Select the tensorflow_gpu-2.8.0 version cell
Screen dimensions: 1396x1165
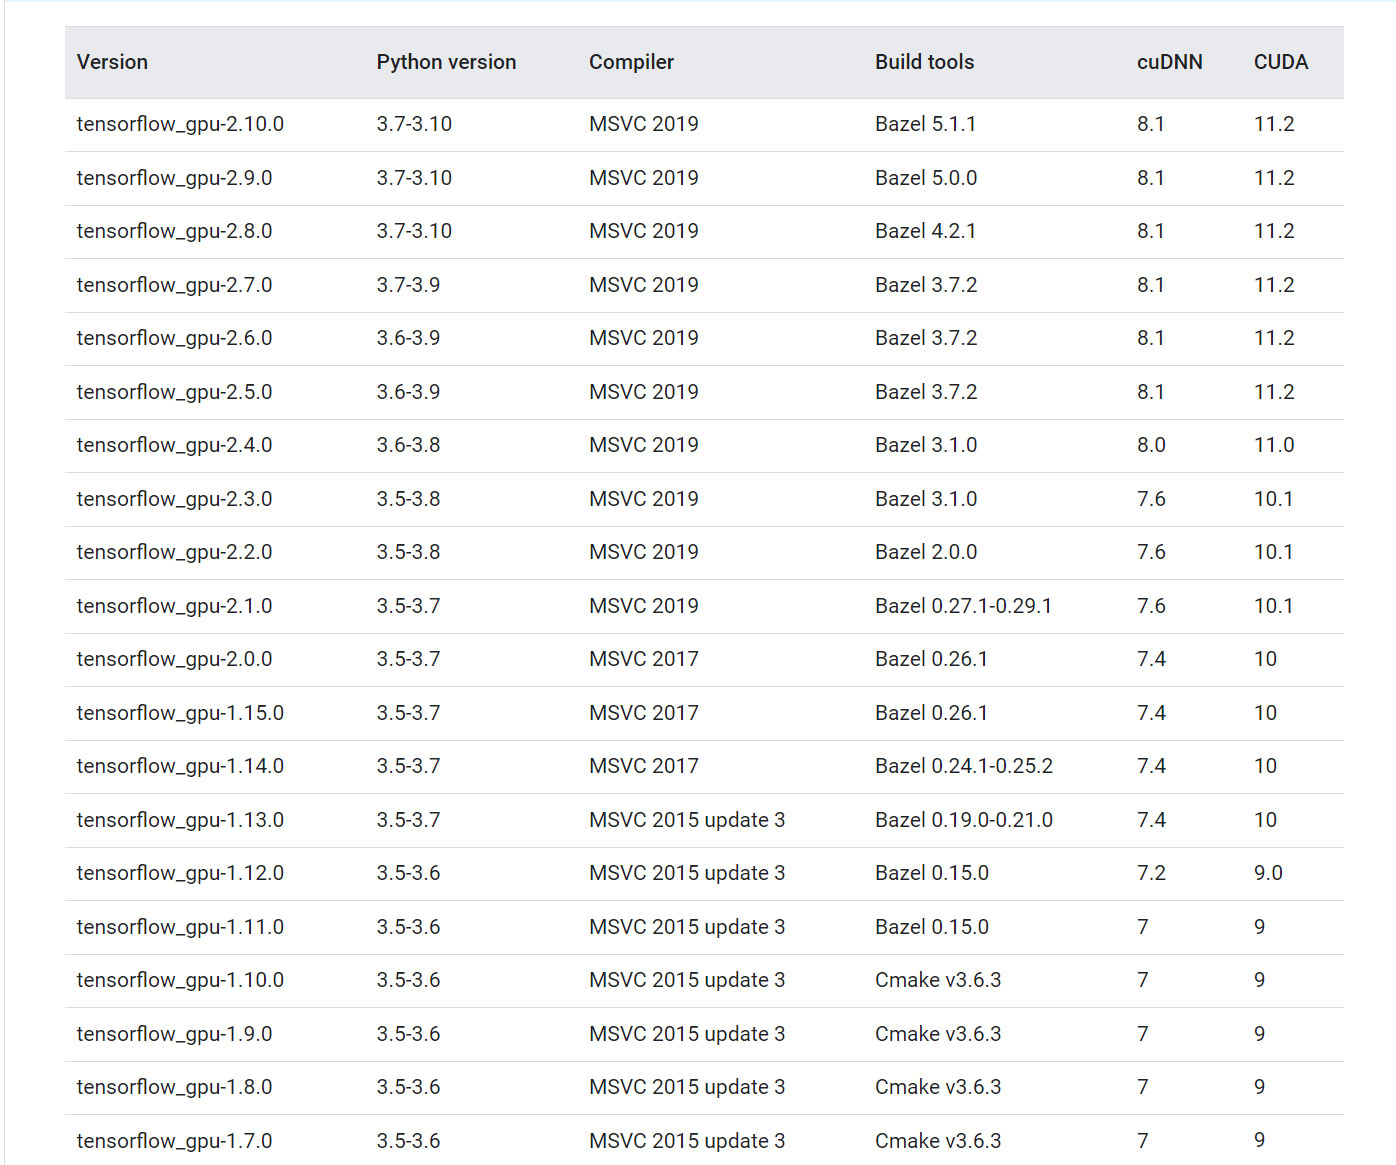tap(174, 231)
